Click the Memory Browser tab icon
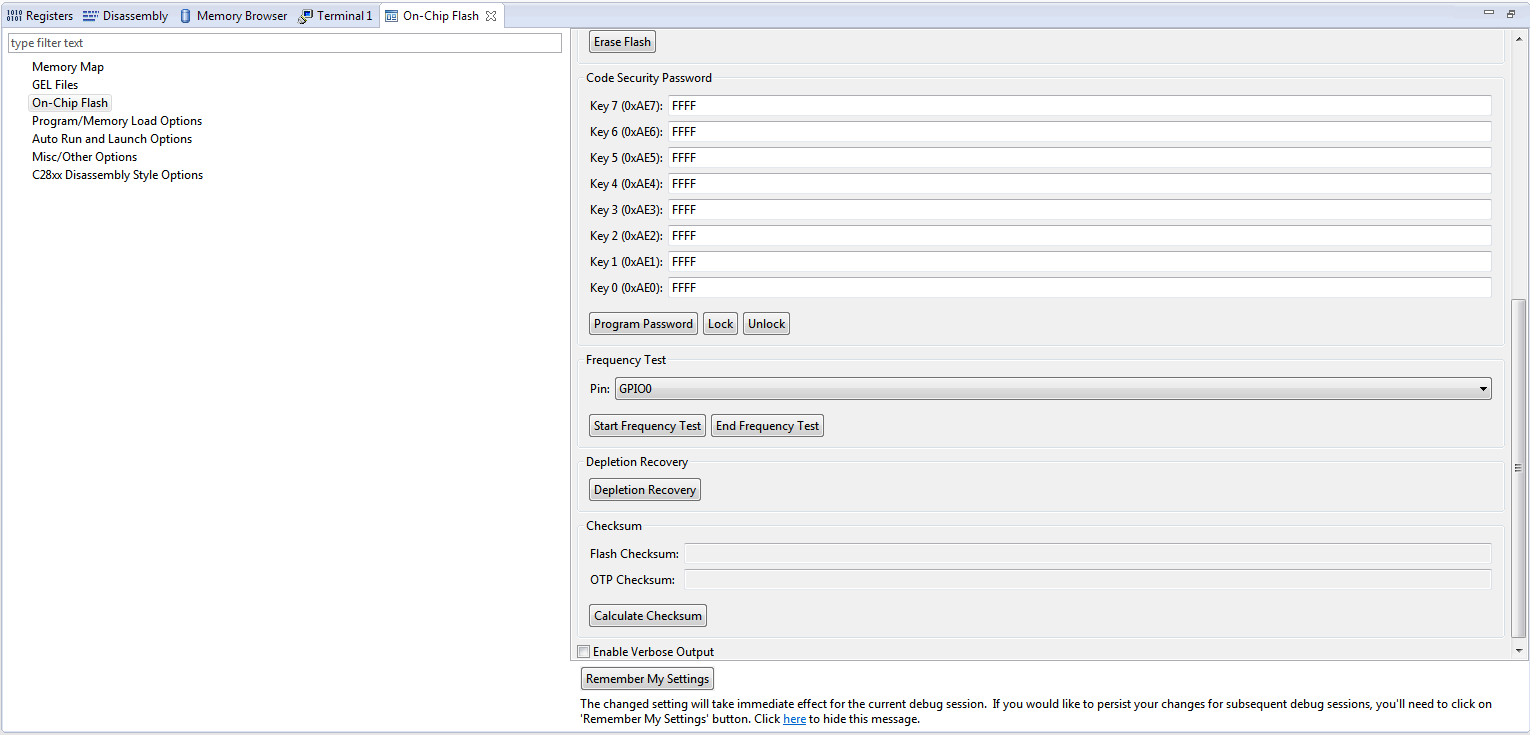Screen dimensions: 1530x735 pyautogui.click(x=185, y=16)
